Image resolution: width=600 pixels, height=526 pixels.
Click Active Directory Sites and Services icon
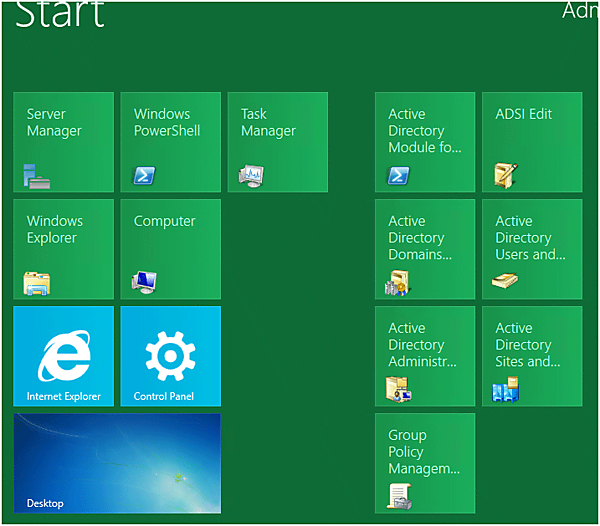tap(506, 389)
